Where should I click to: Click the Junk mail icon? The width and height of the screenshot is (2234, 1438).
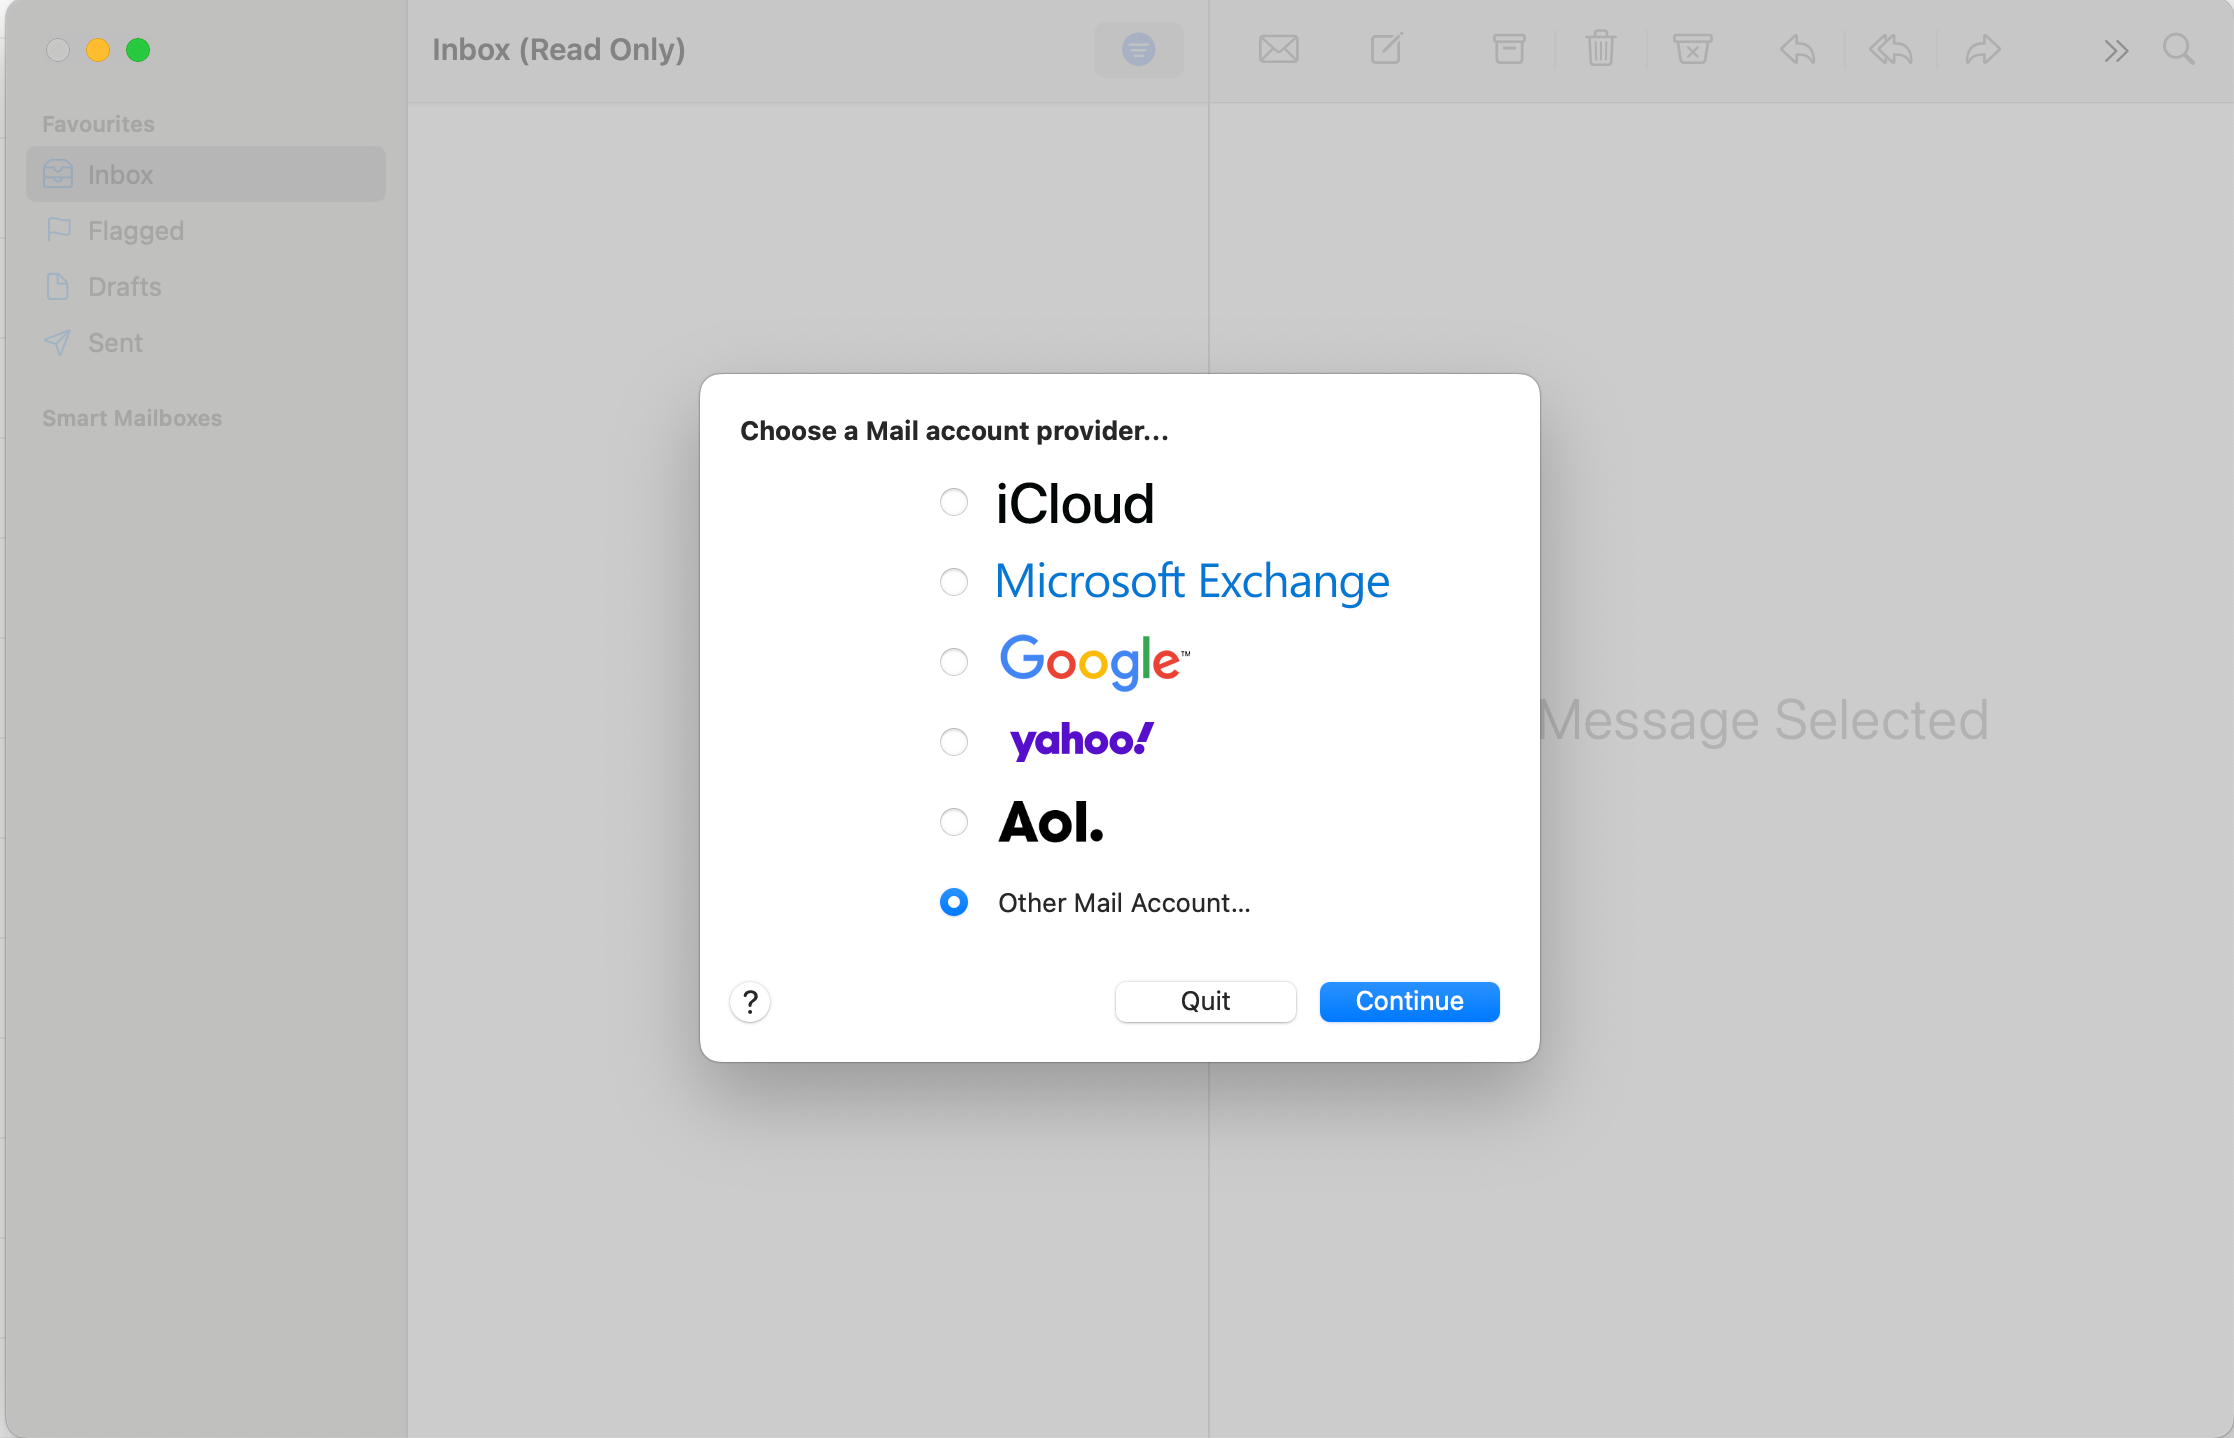[x=1692, y=49]
